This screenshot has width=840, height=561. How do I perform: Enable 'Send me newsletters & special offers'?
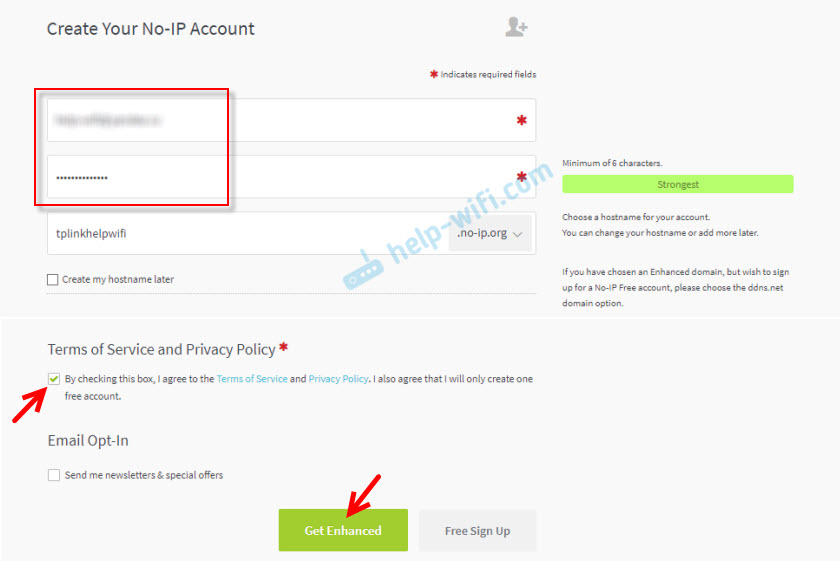(54, 475)
